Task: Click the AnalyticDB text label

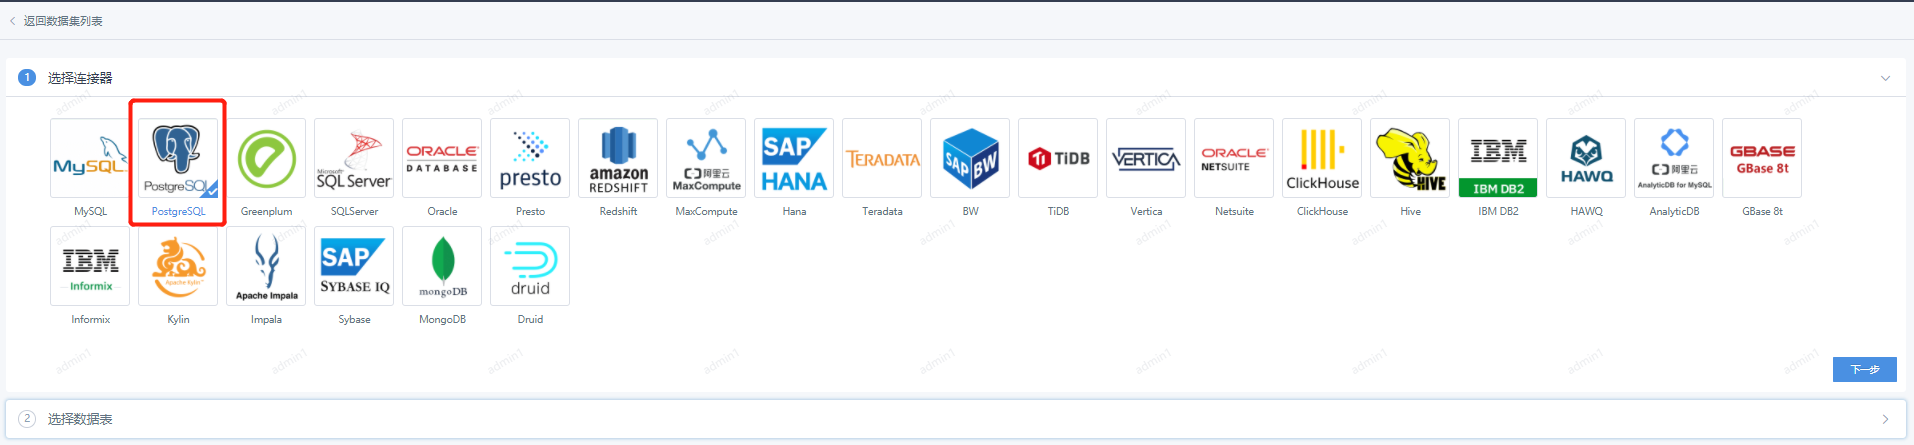Action: click(1674, 211)
